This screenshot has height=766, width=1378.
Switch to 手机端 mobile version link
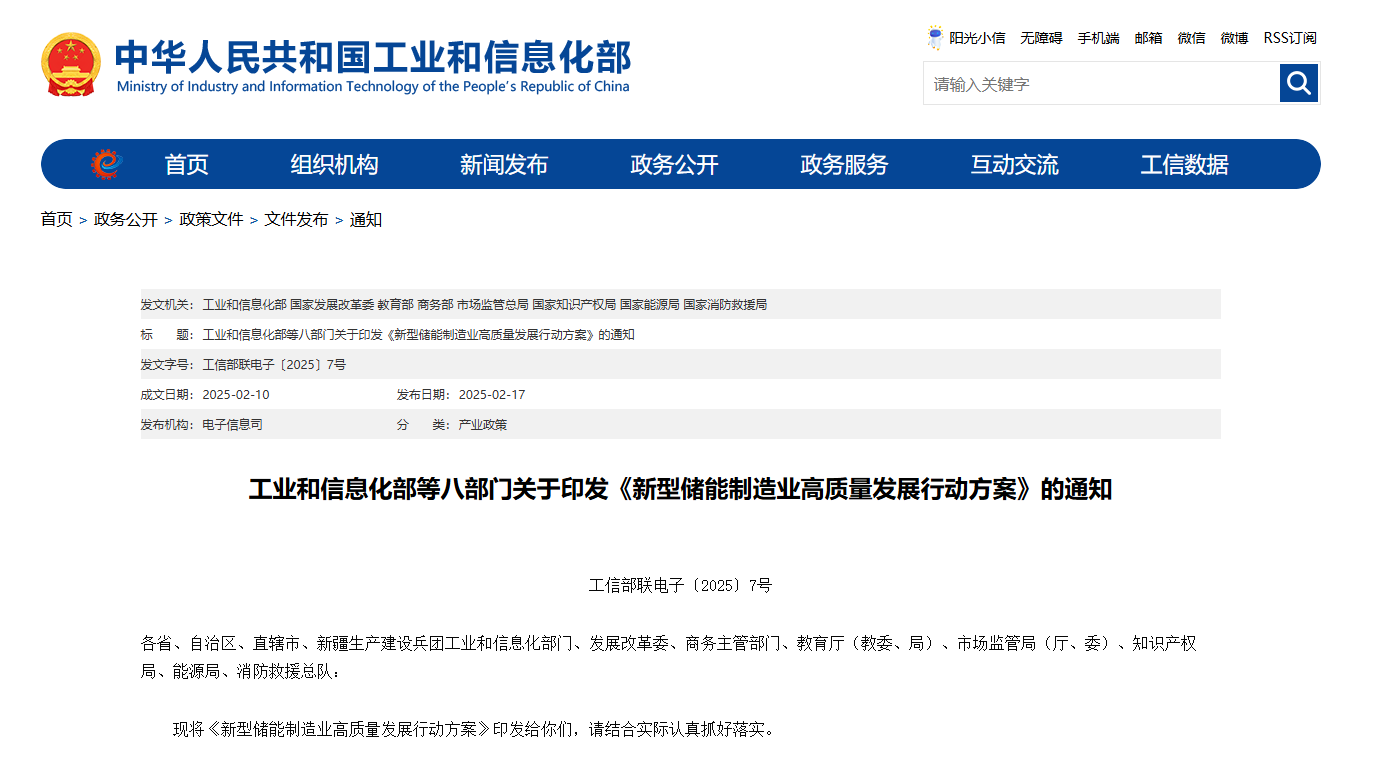coord(1098,38)
